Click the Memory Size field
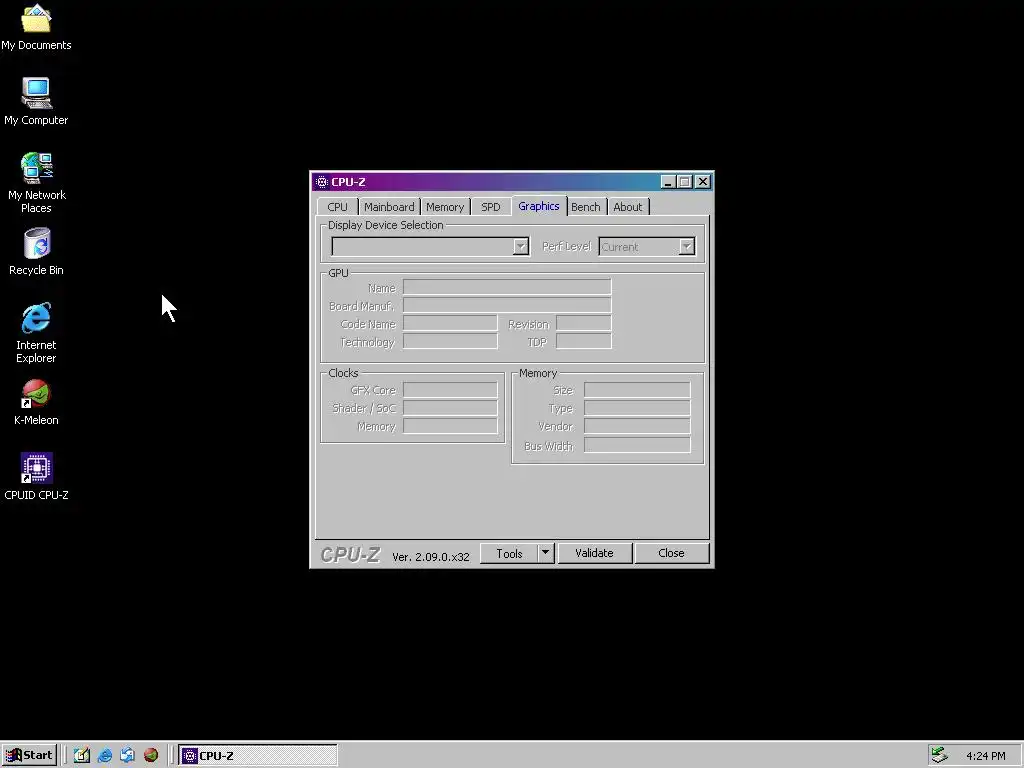 pyautogui.click(x=637, y=390)
